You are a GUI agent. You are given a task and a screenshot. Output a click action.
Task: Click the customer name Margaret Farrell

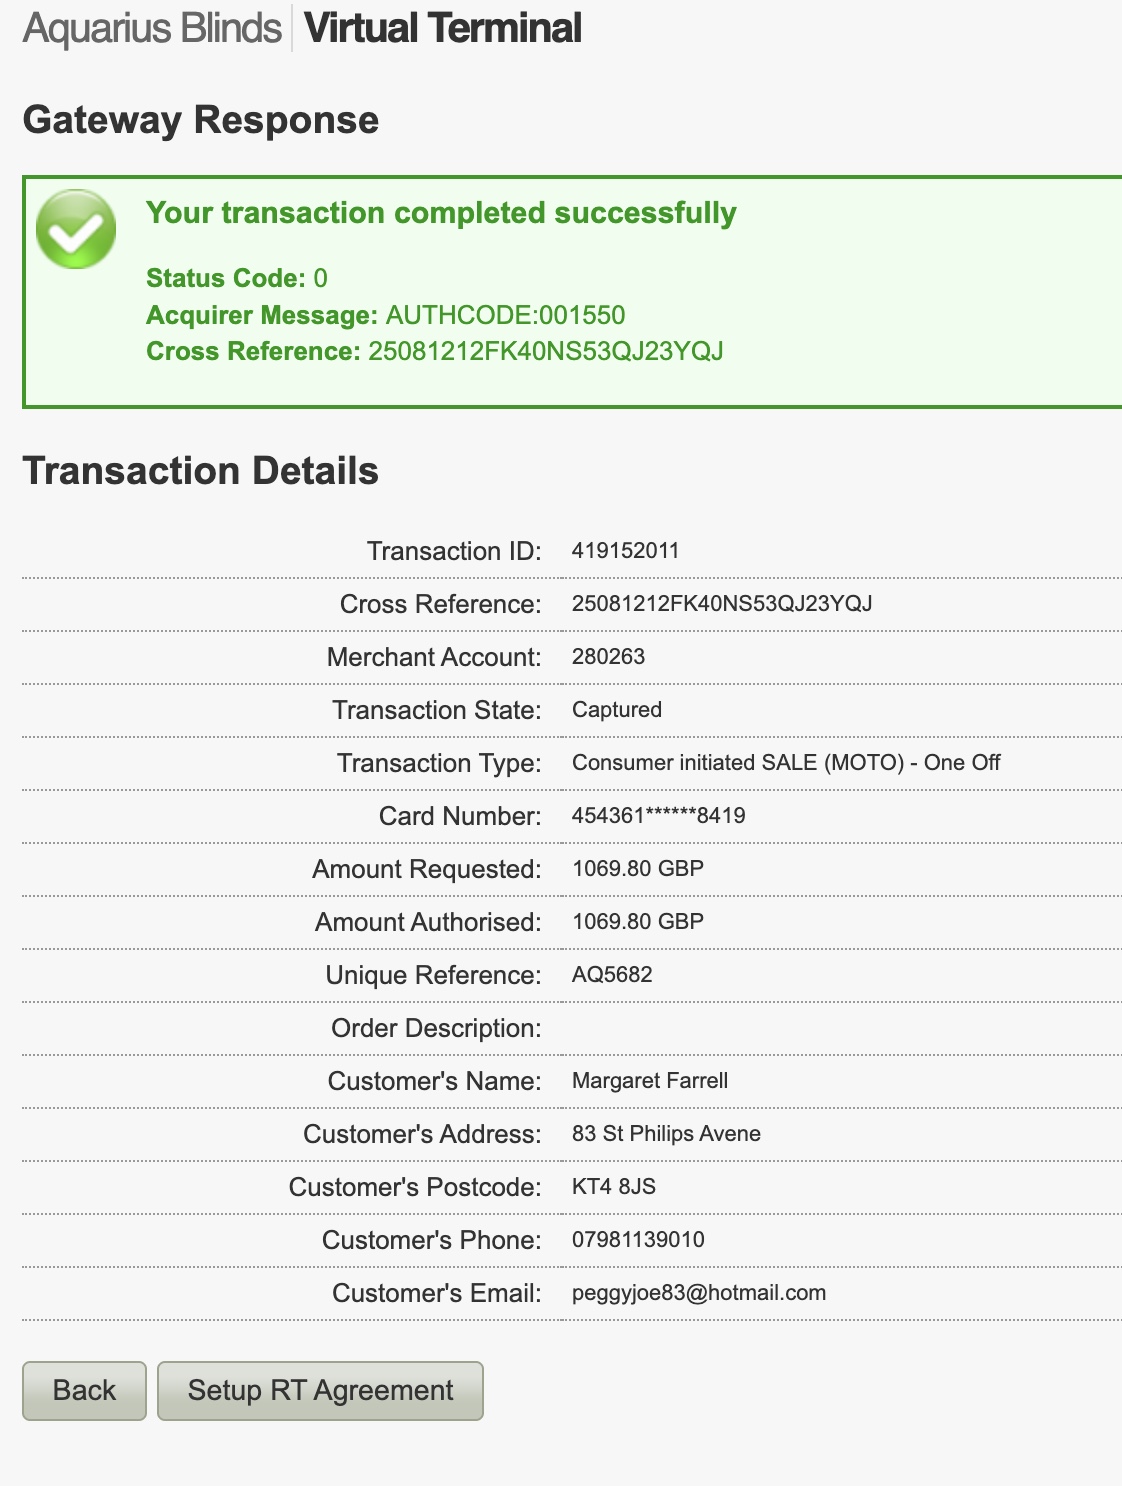pos(649,1081)
